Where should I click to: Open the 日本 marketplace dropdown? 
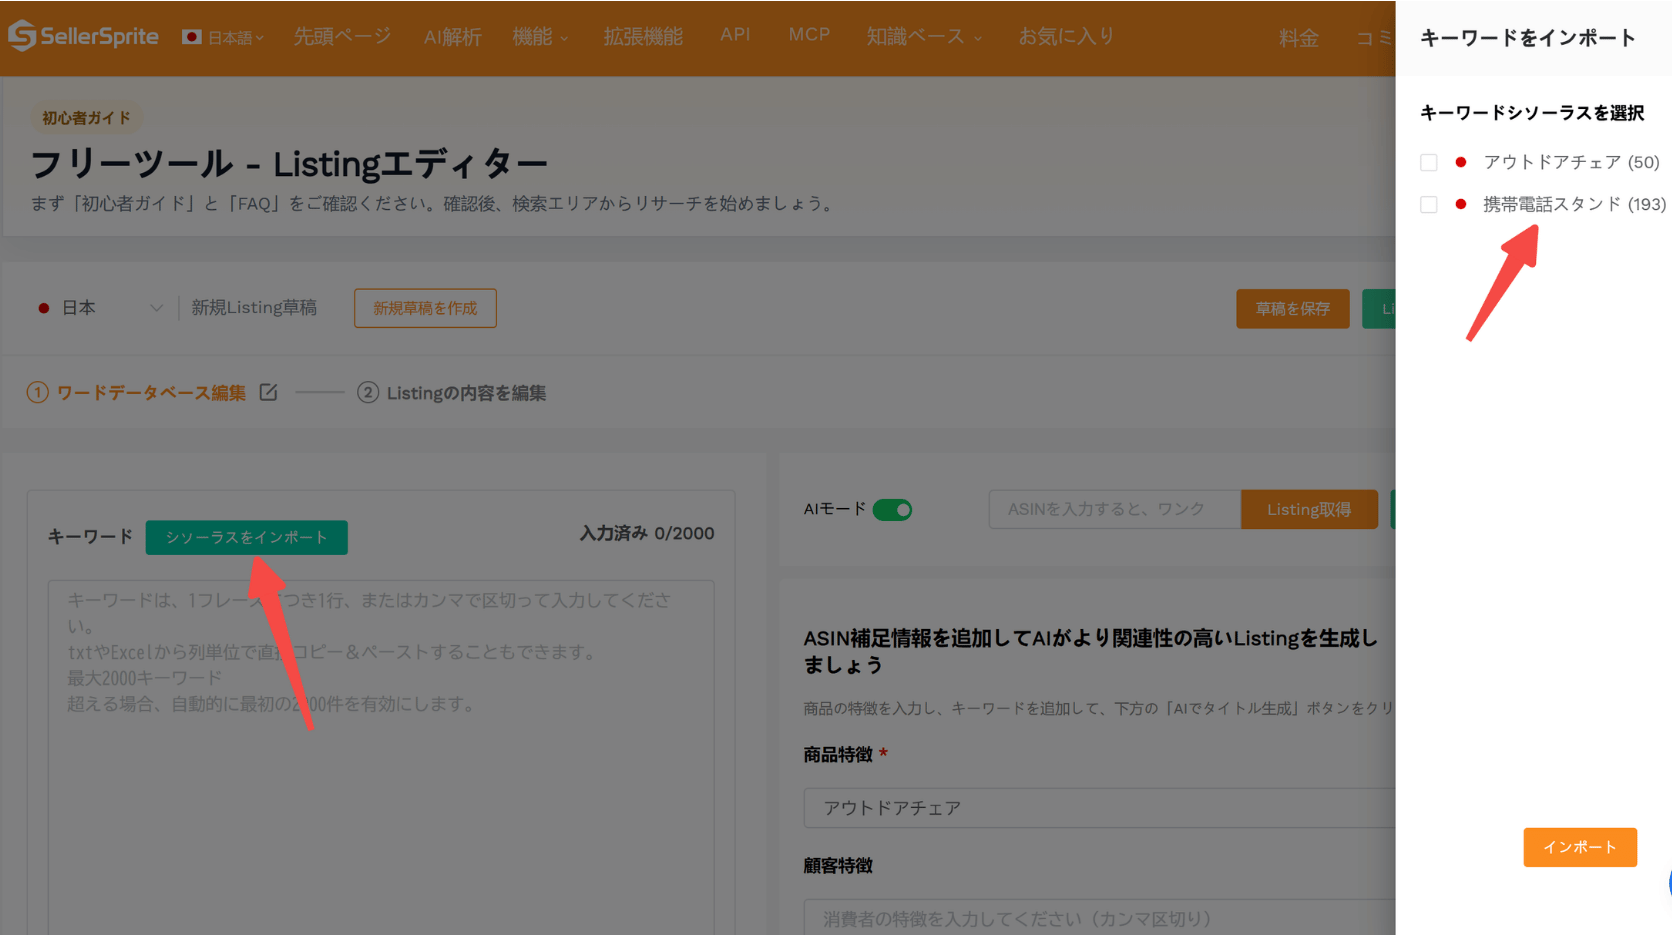pyautogui.click(x=99, y=308)
